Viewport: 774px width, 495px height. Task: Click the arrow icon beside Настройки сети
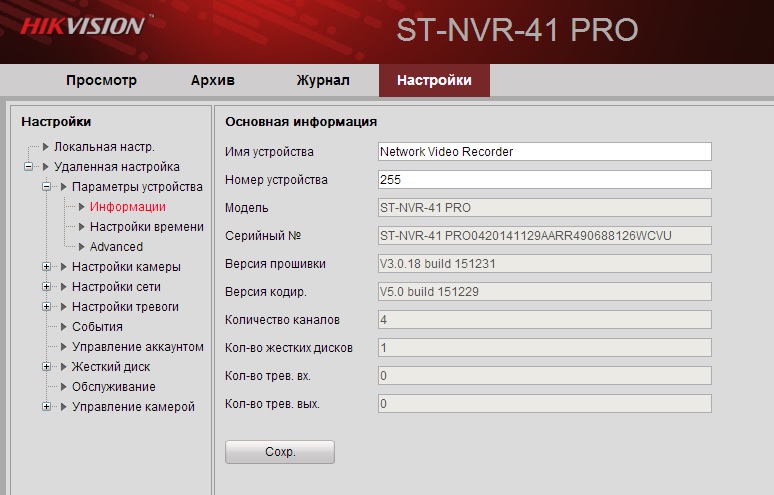pos(63,287)
